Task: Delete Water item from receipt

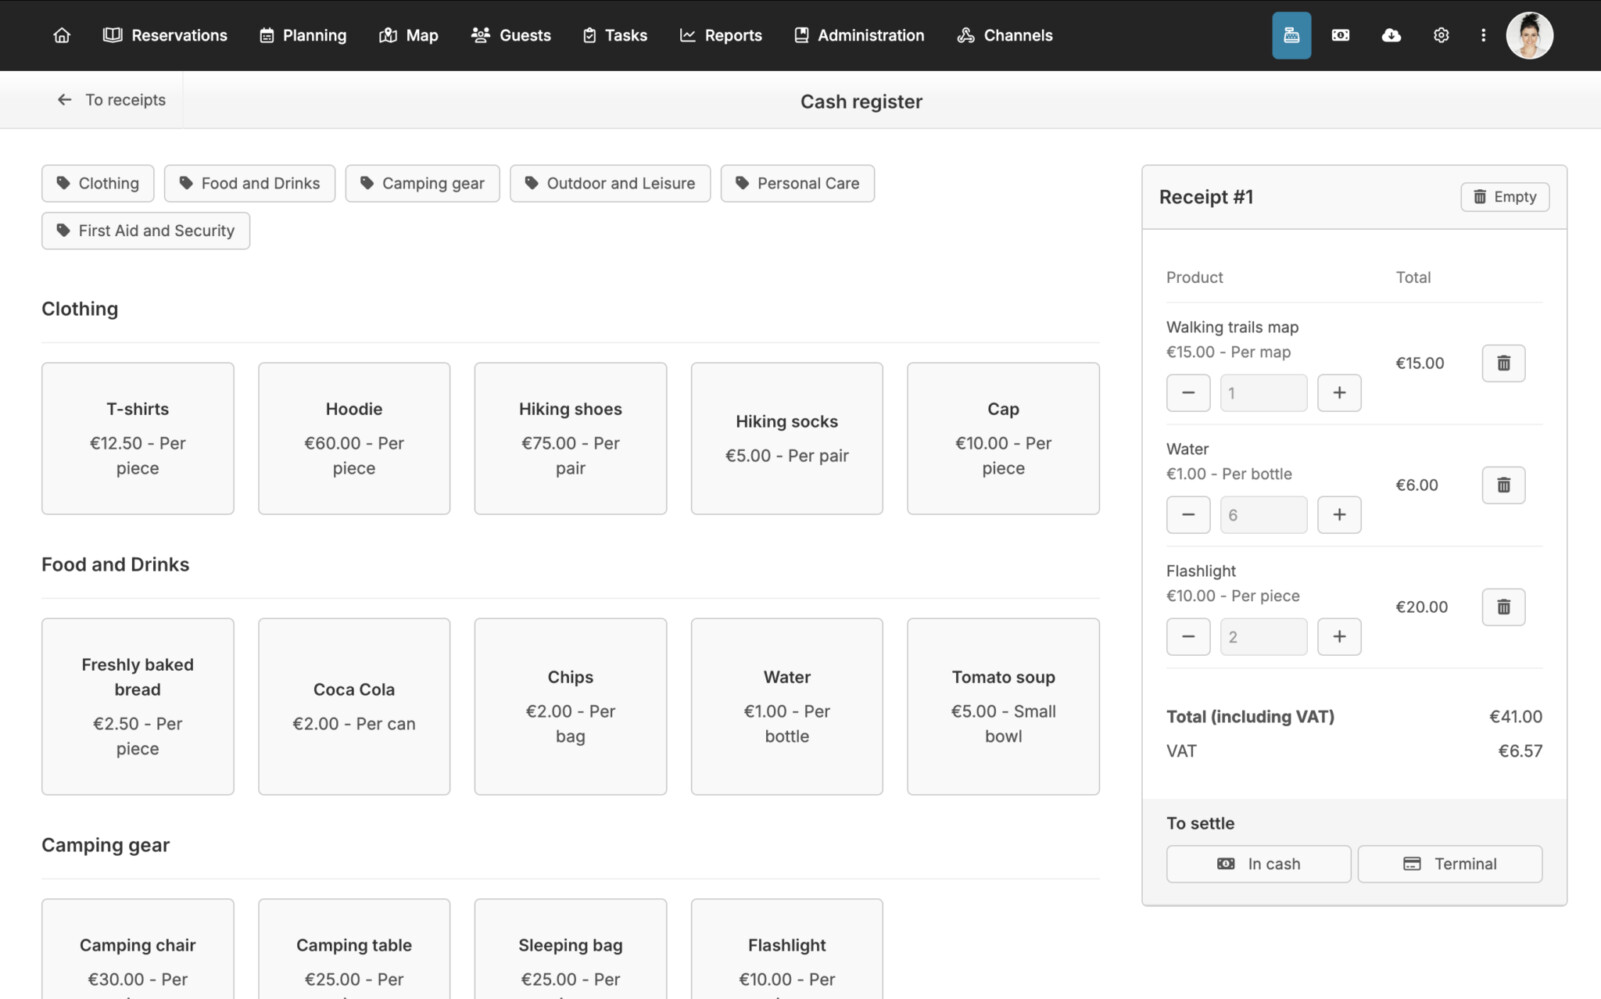Action: [1503, 485]
